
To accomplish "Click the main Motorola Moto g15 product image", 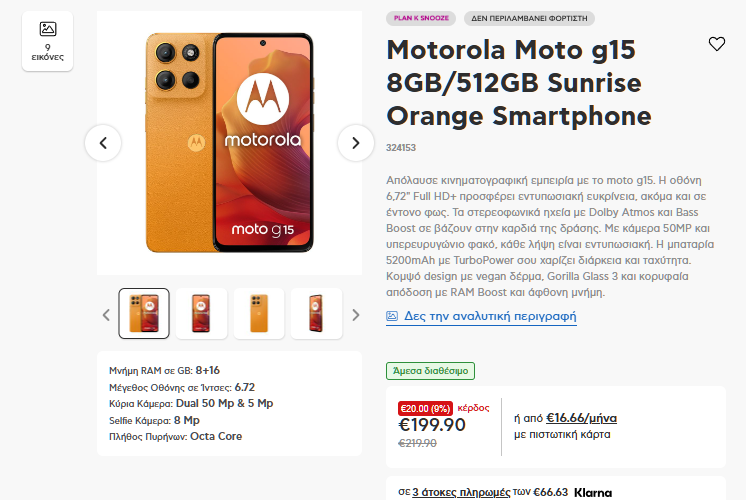I will (229, 143).
